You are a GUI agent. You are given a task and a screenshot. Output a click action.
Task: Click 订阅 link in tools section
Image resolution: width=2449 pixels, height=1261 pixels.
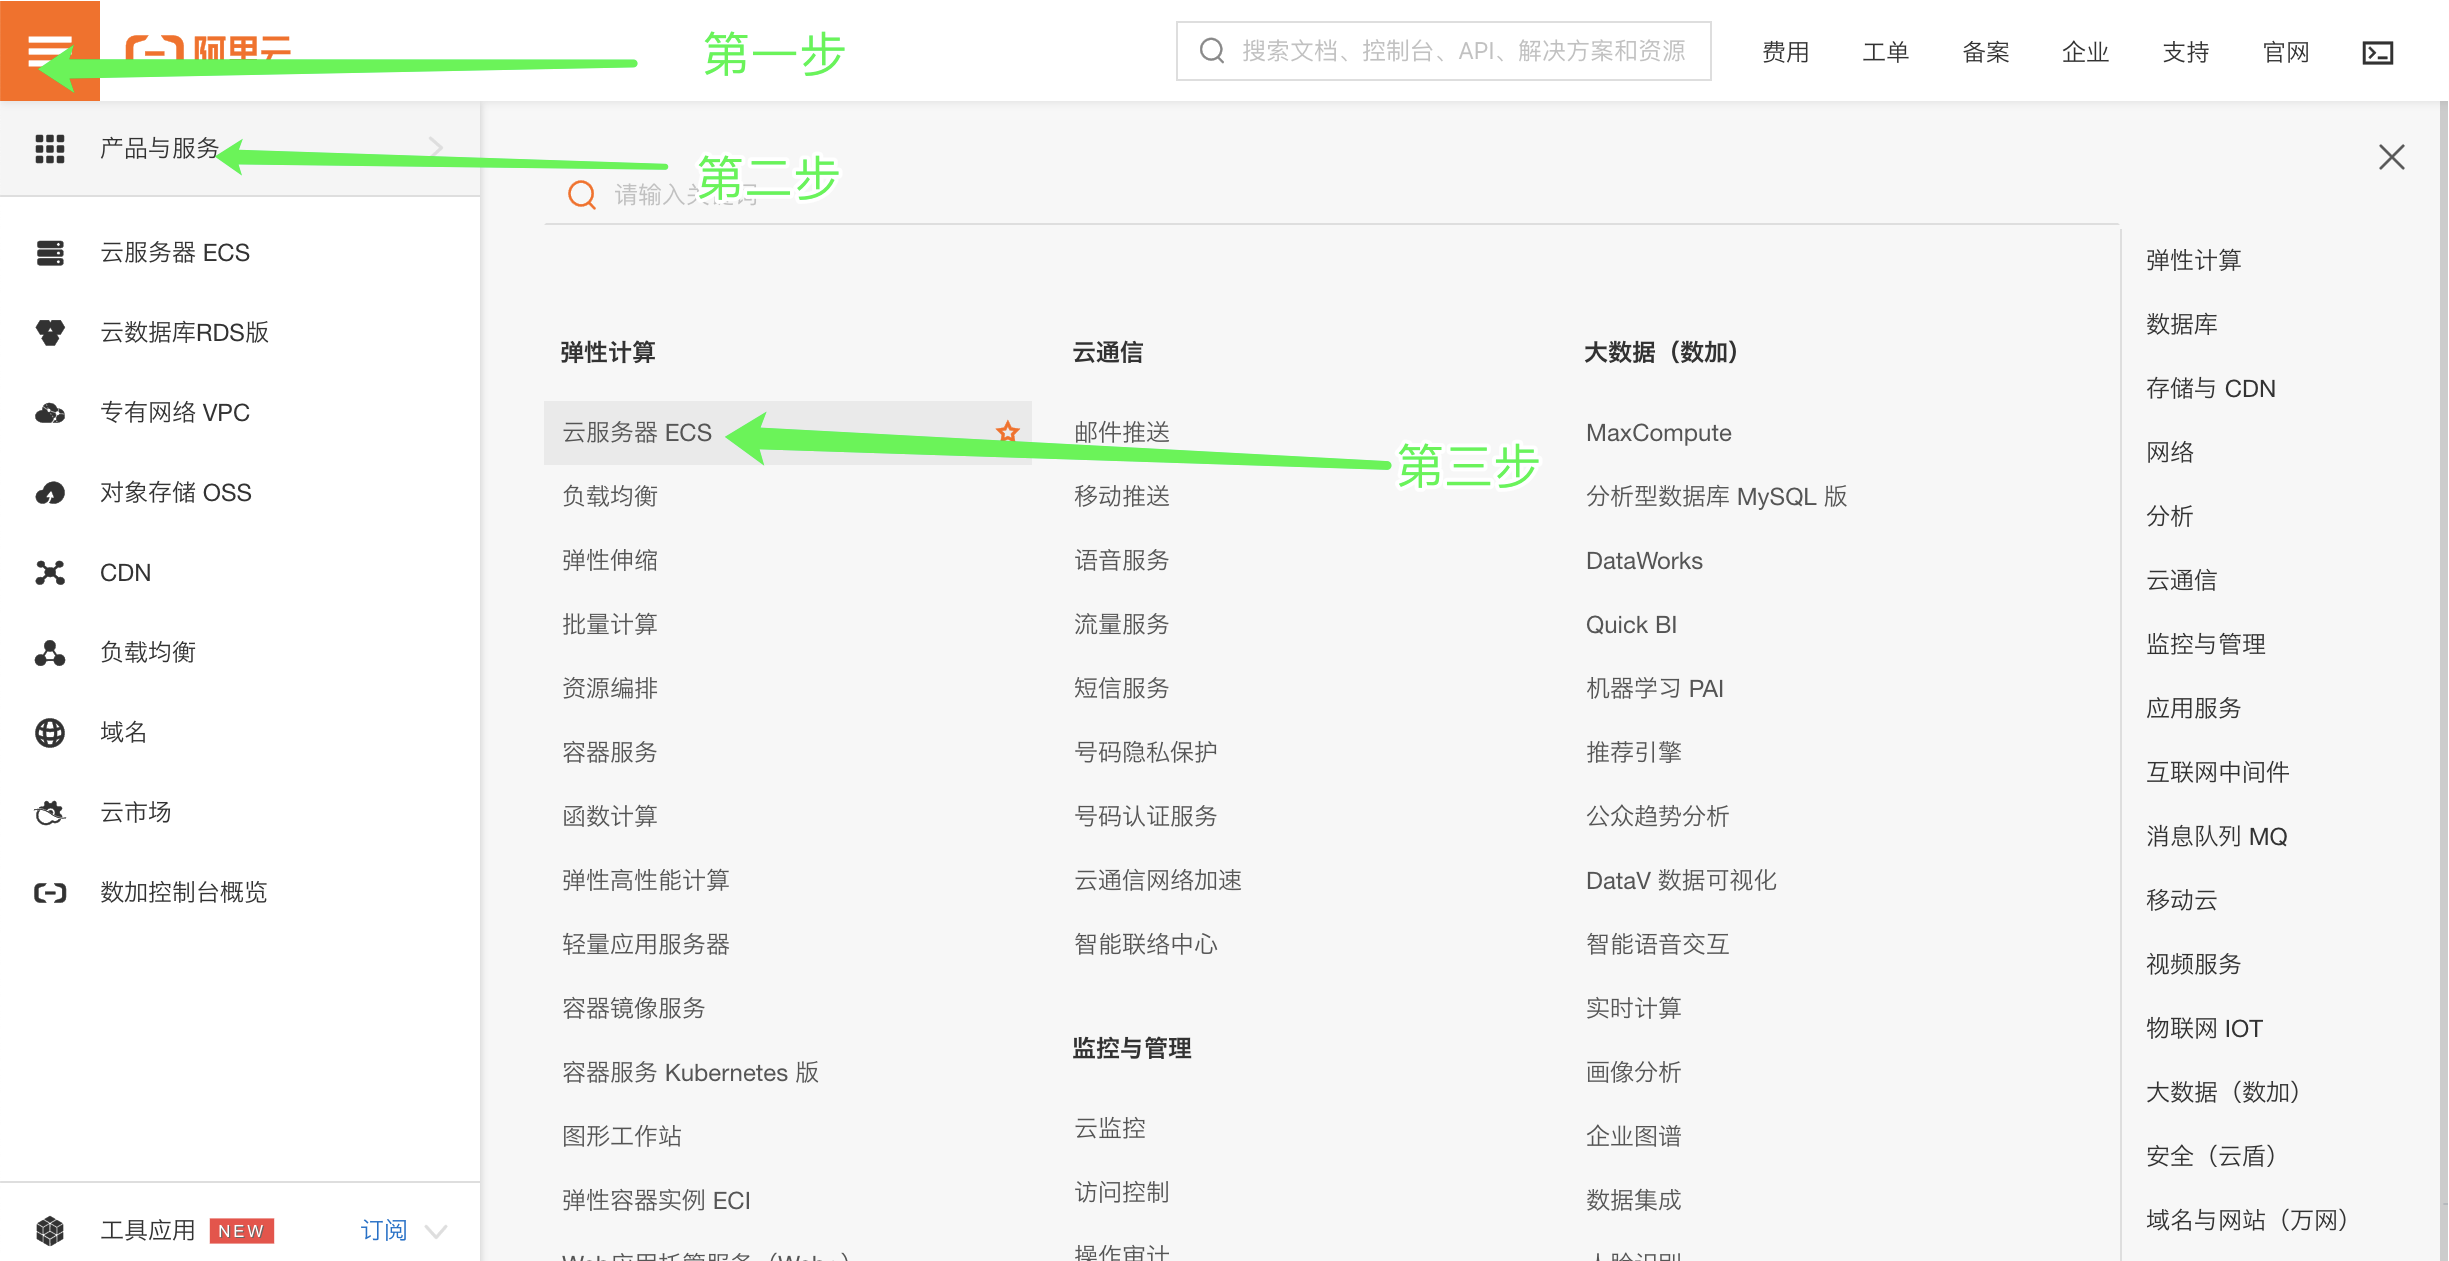pos(384,1231)
